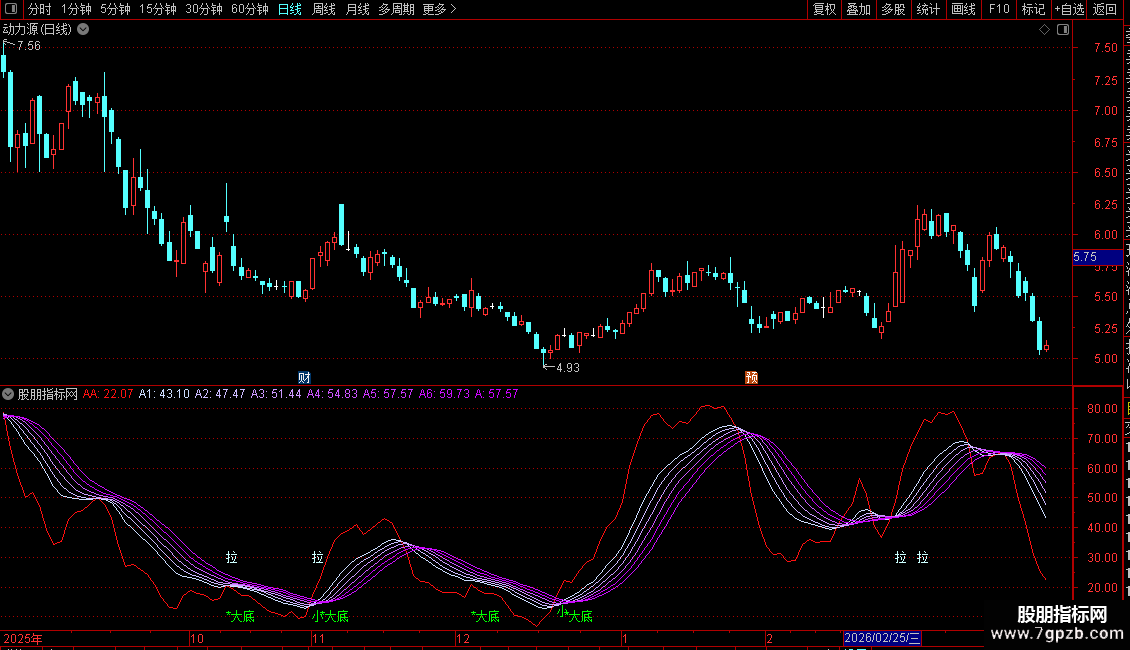Viewport: 1130px width, 650px height.
Task: Toggle the left sidebar panel icon
Action: [x=10, y=10]
